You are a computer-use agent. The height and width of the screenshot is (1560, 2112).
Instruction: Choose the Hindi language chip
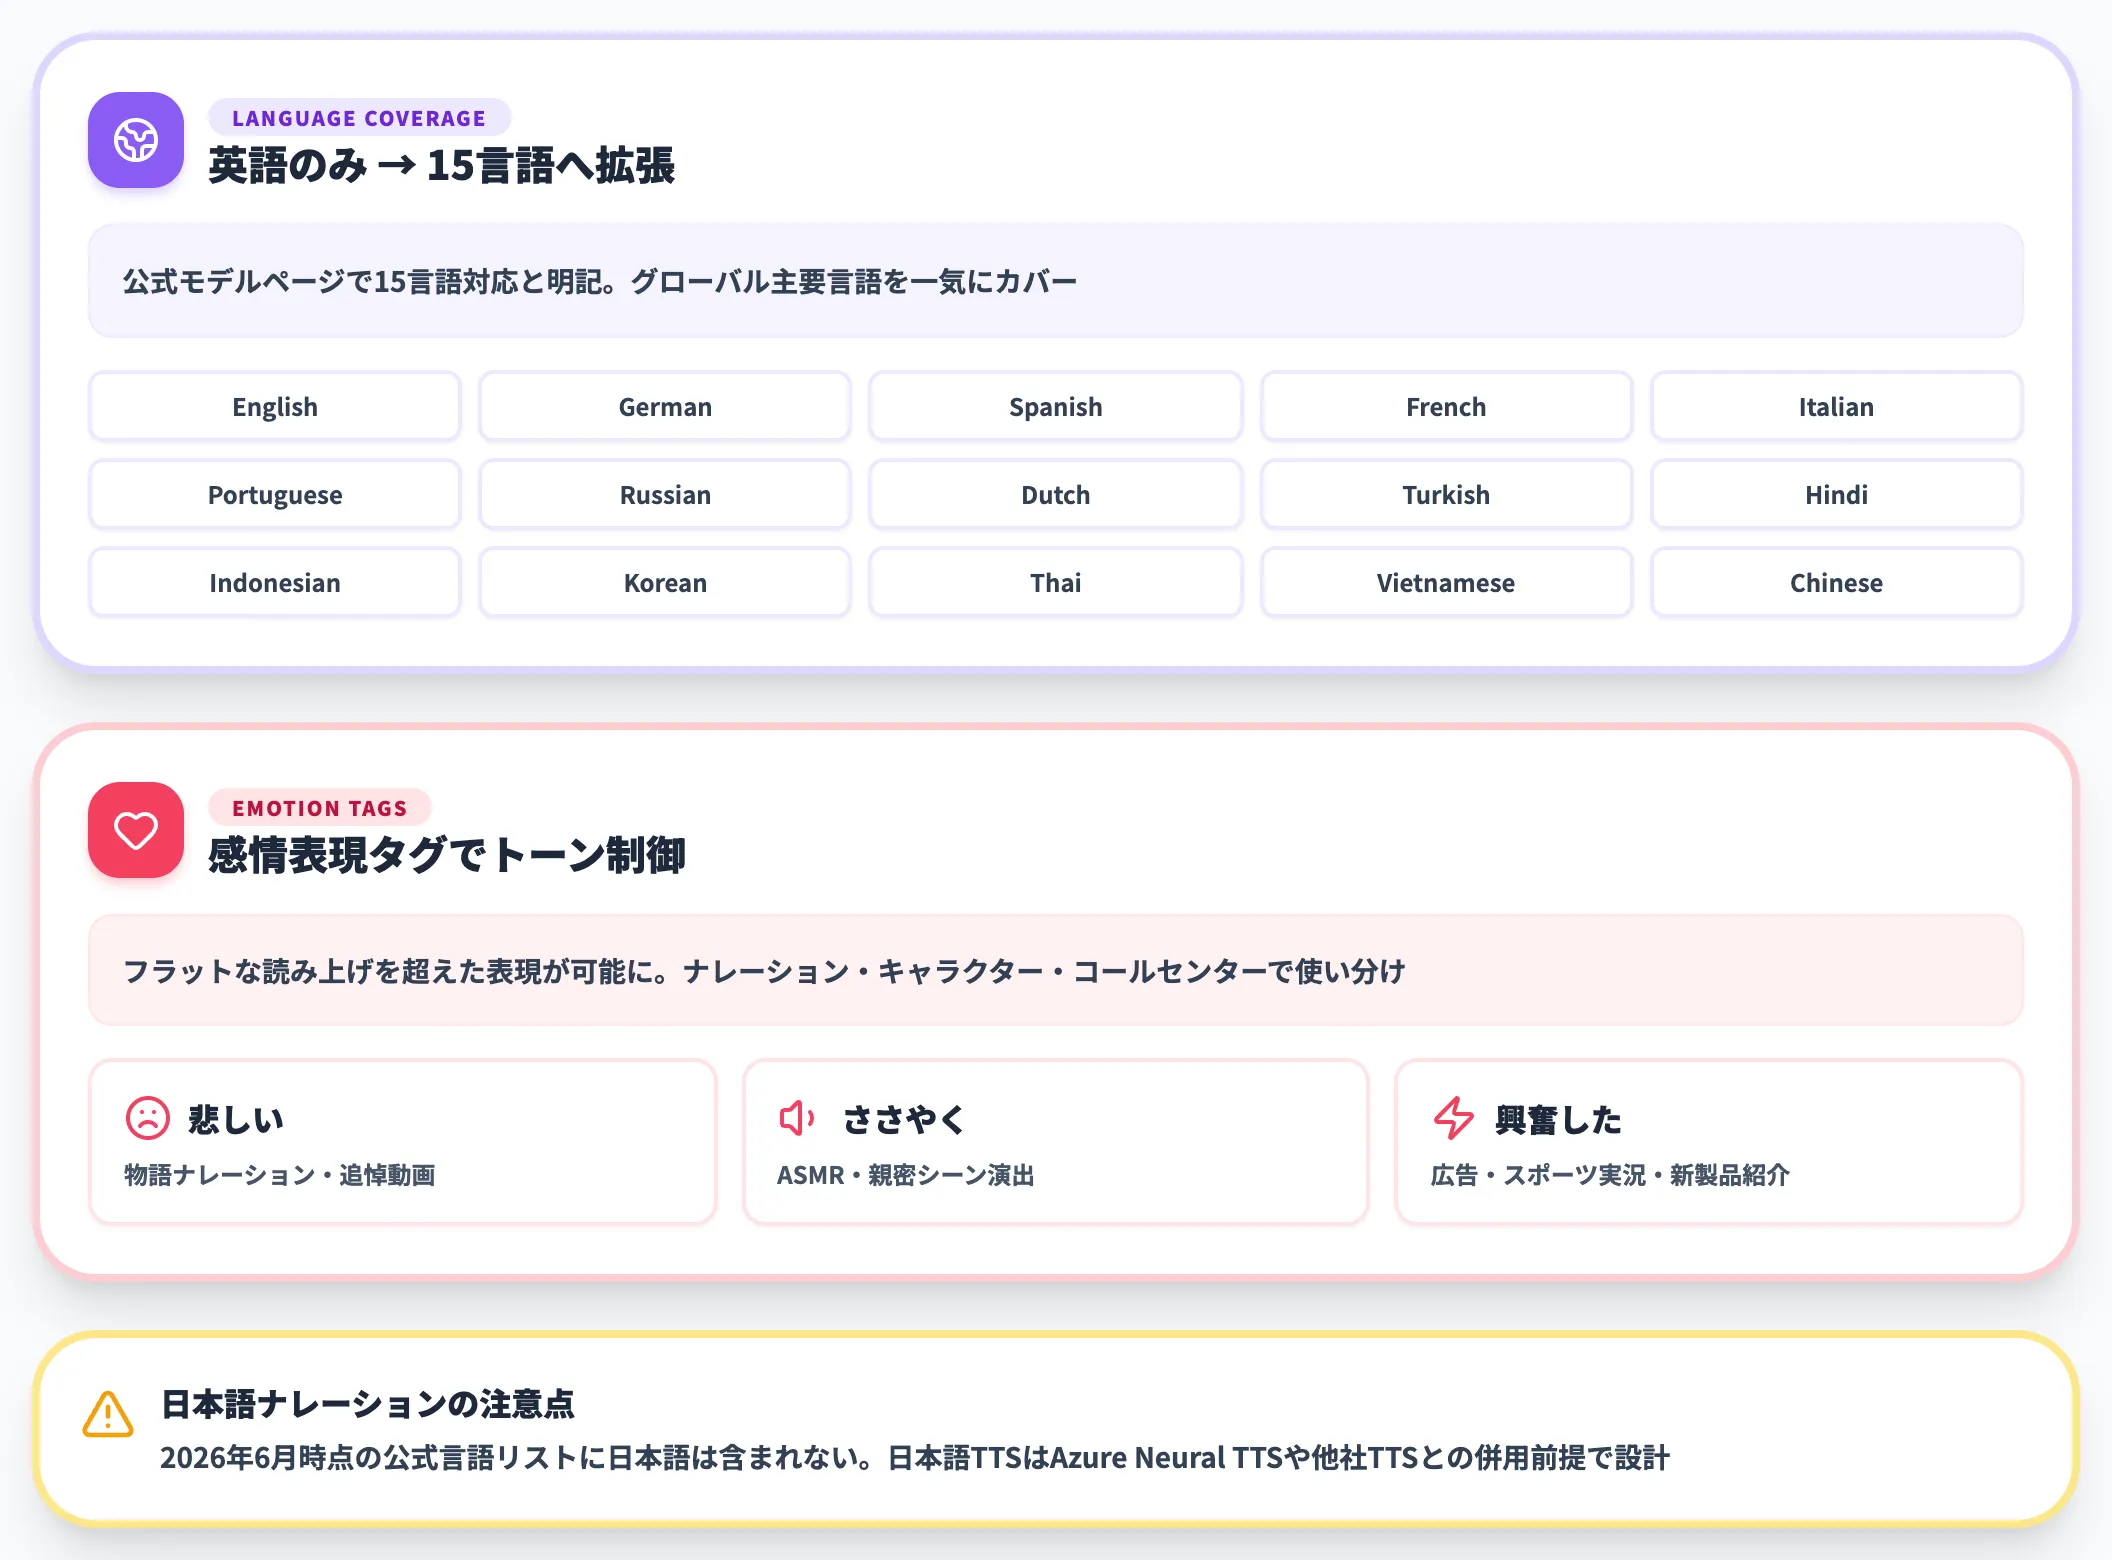pos(1836,495)
